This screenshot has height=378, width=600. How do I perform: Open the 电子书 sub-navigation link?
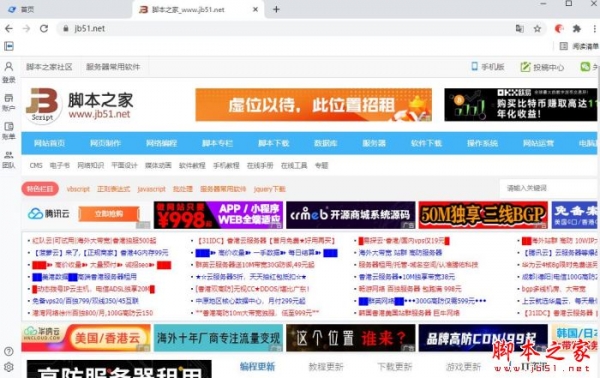coord(60,165)
